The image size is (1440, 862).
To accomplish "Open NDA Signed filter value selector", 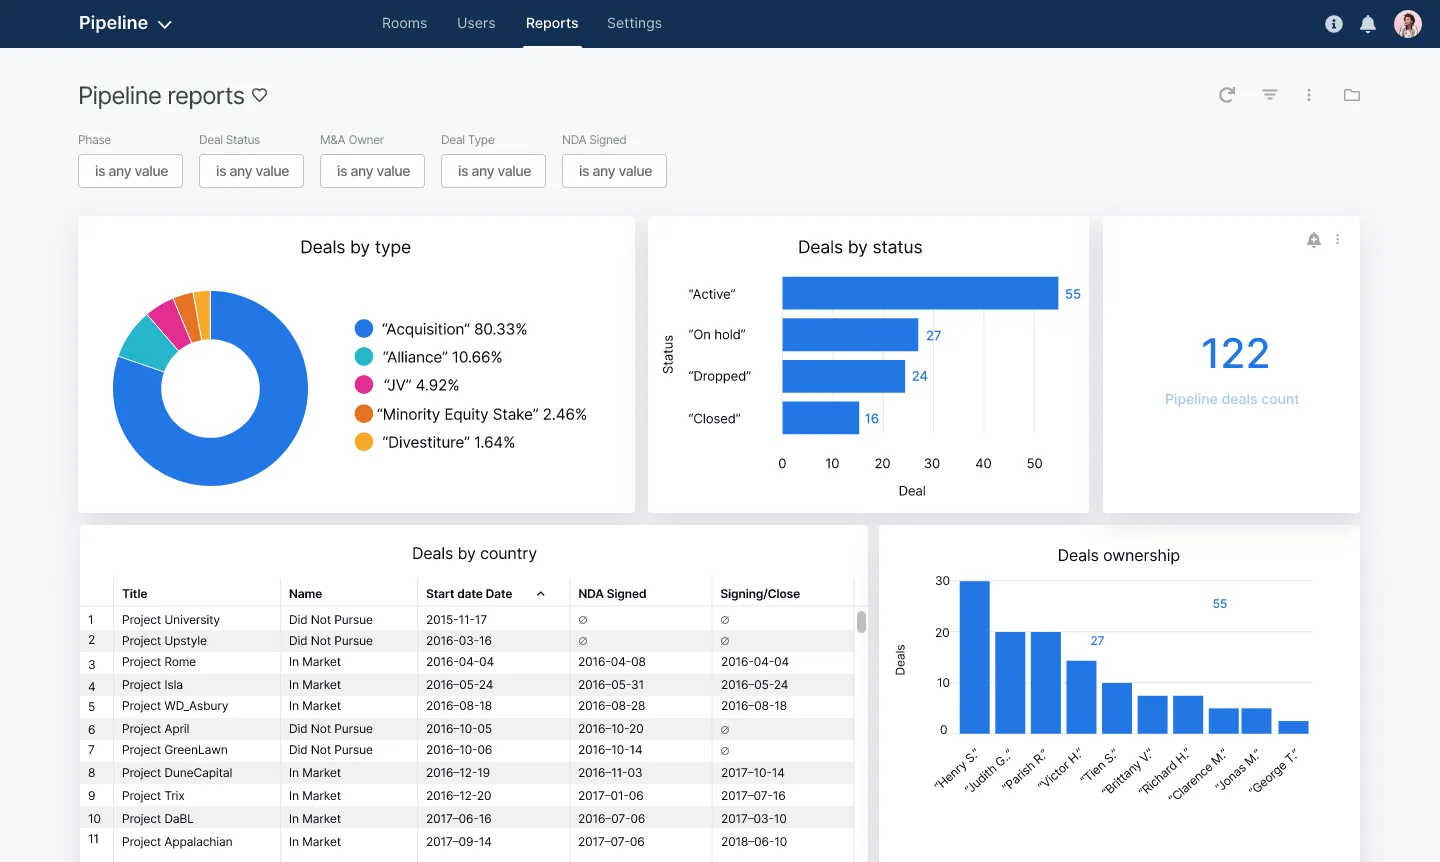I will (x=615, y=171).
